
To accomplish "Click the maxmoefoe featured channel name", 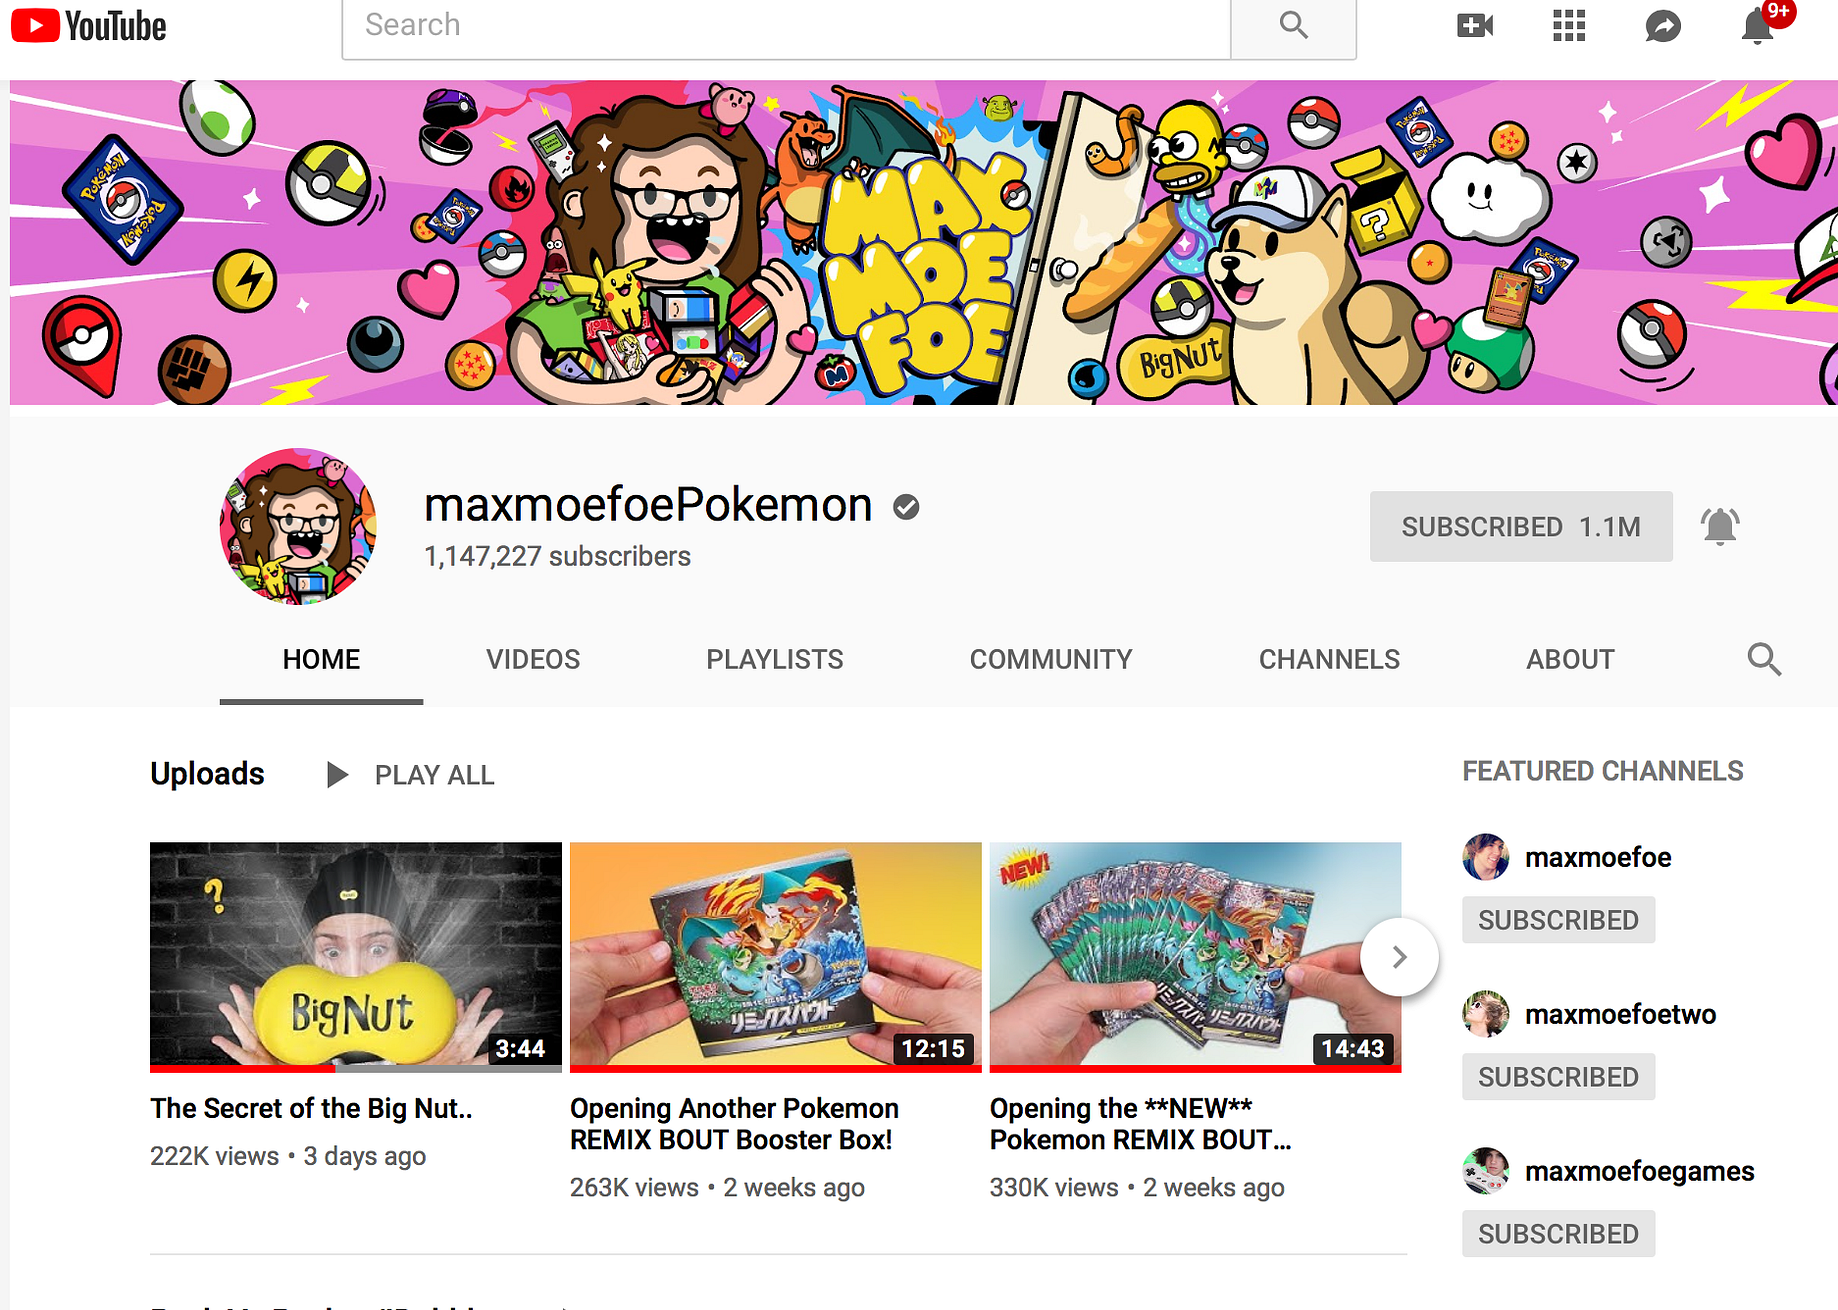I will coord(1598,857).
